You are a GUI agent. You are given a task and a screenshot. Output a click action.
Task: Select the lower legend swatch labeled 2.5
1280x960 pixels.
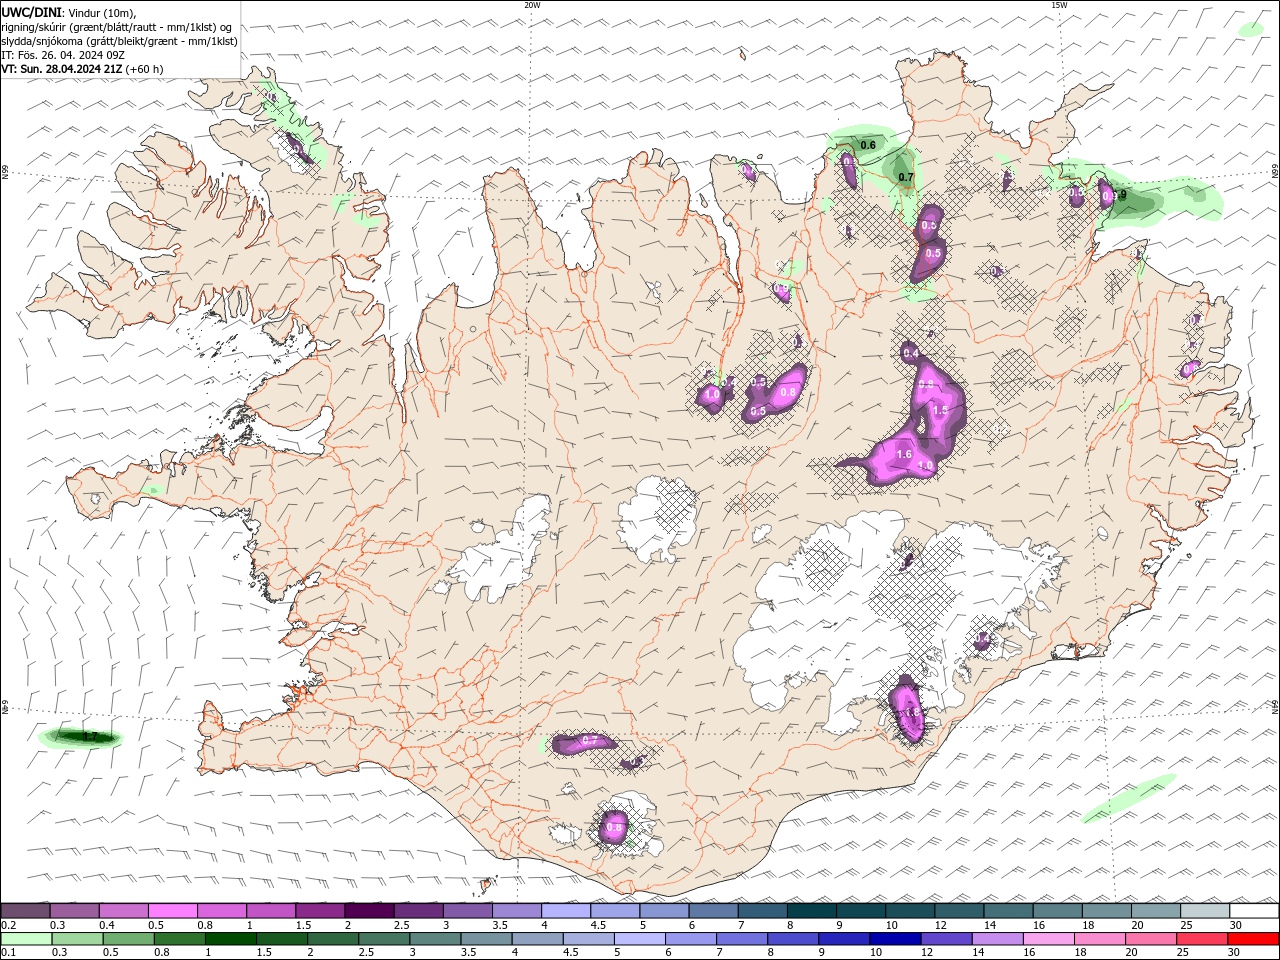pos(384,939)
